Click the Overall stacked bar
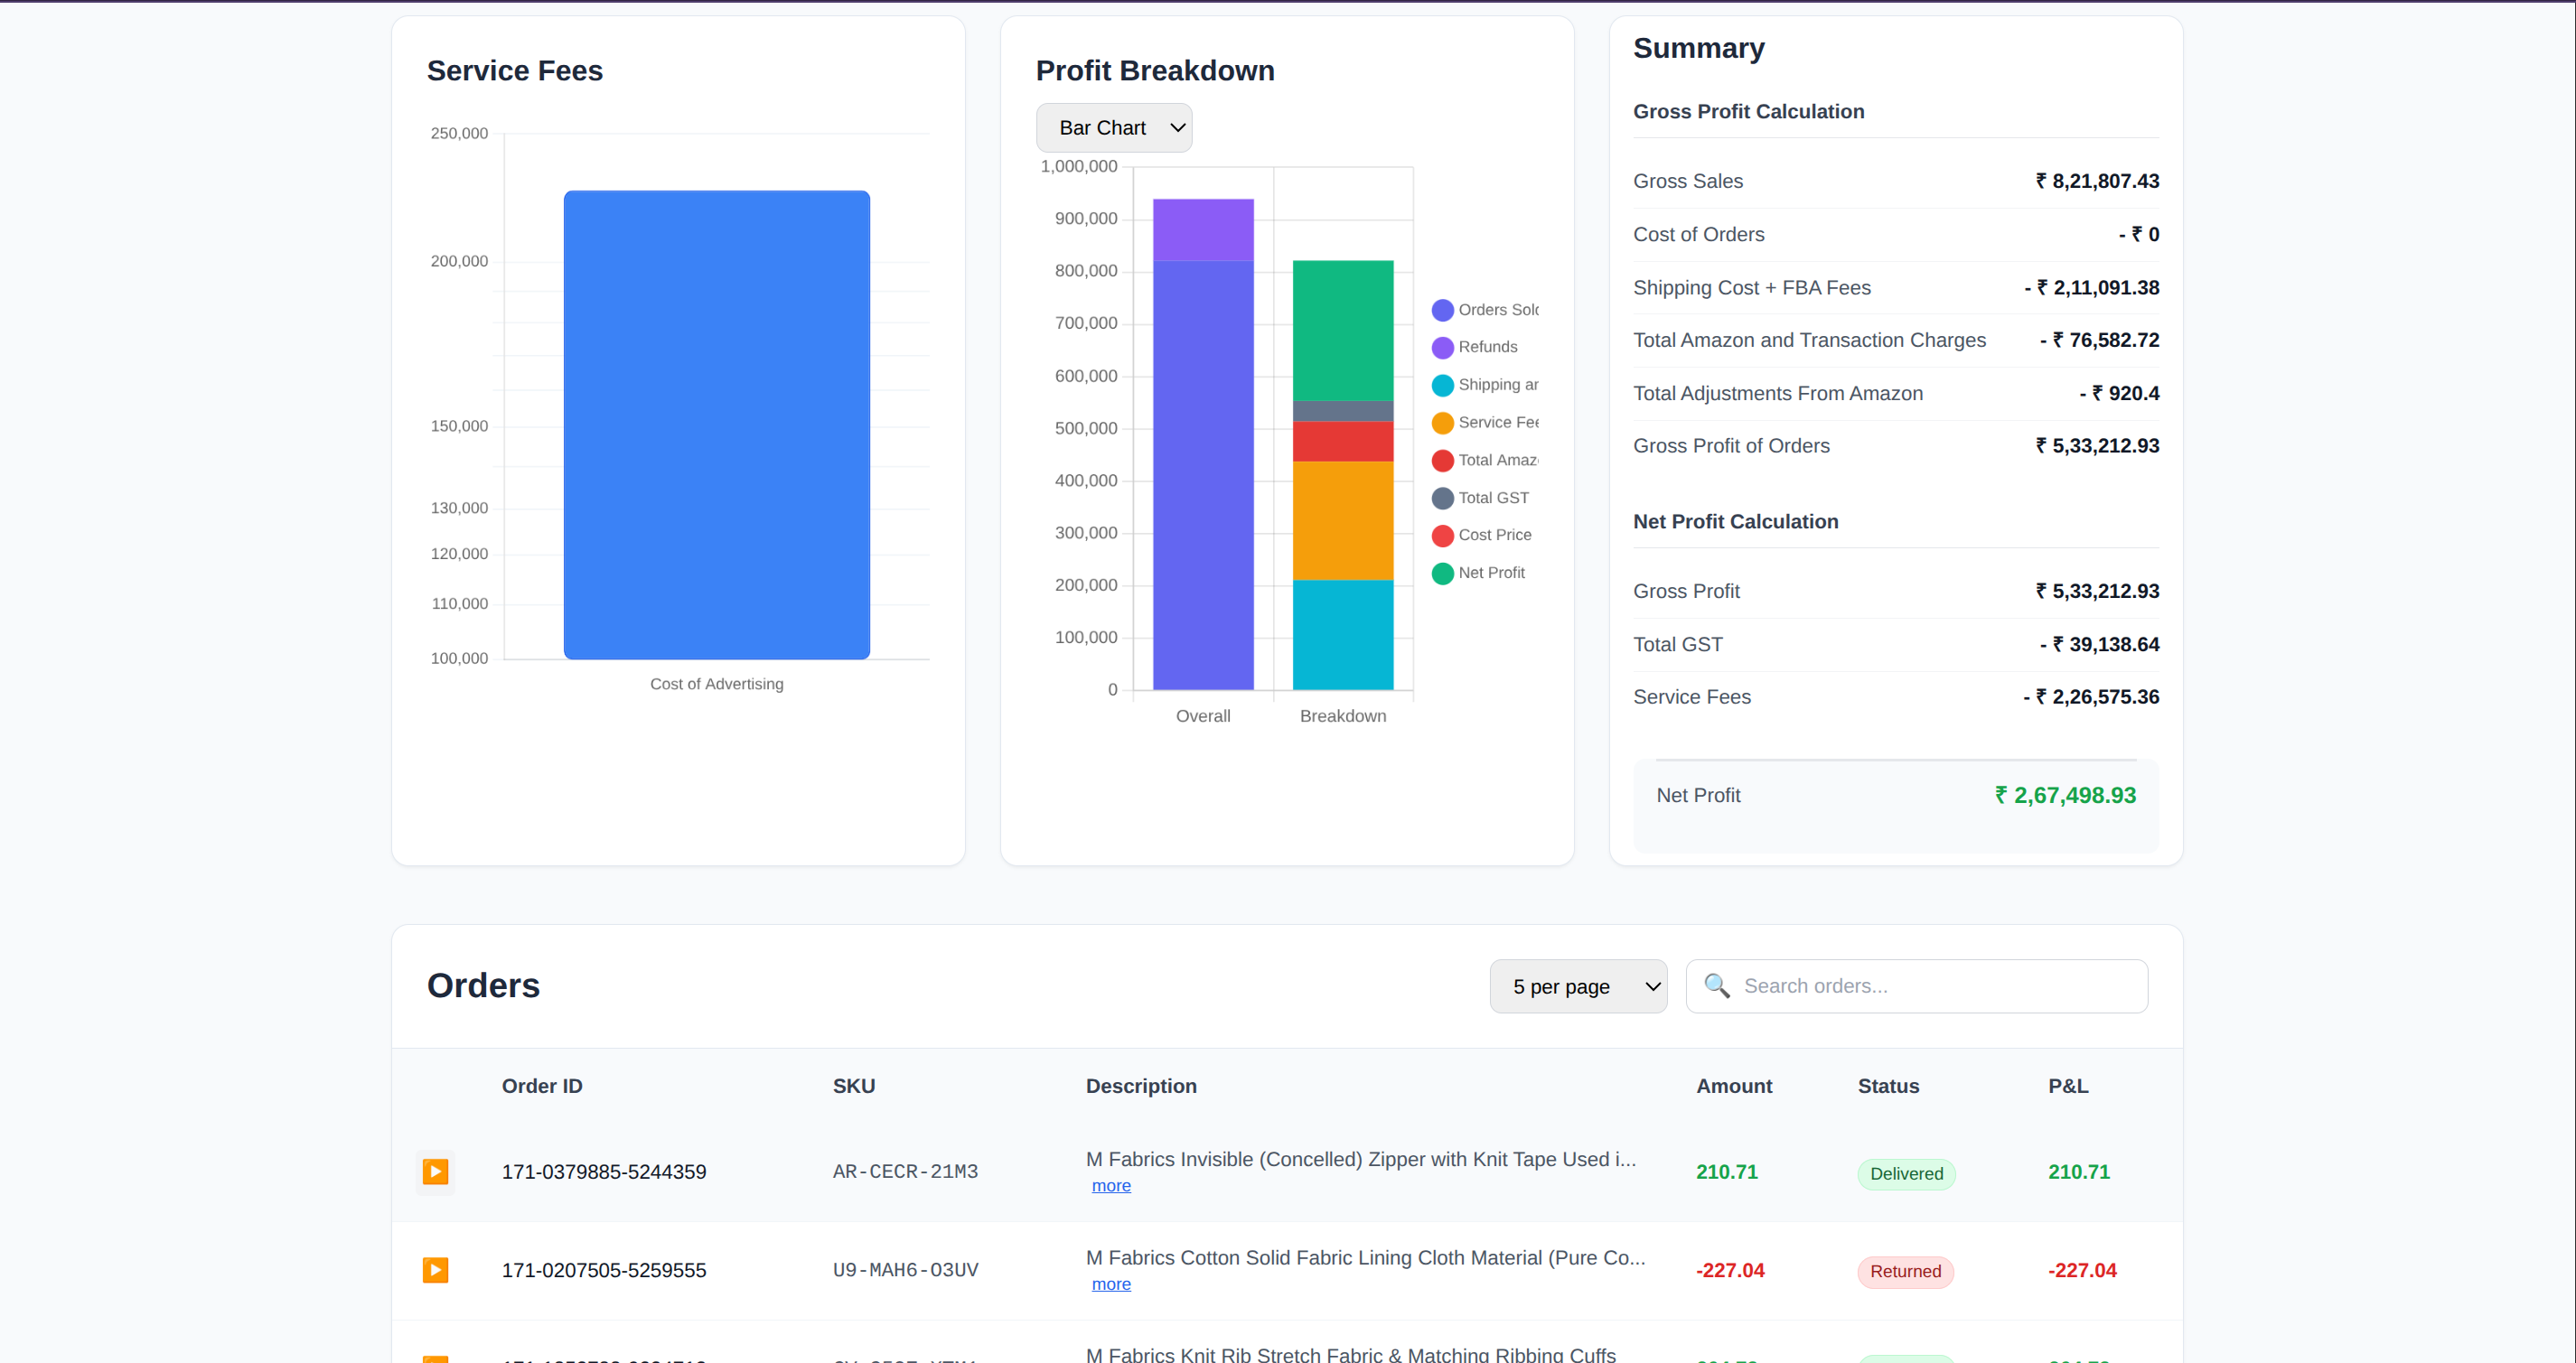The image size is (2576, 1363). (x=1203, y=444)
